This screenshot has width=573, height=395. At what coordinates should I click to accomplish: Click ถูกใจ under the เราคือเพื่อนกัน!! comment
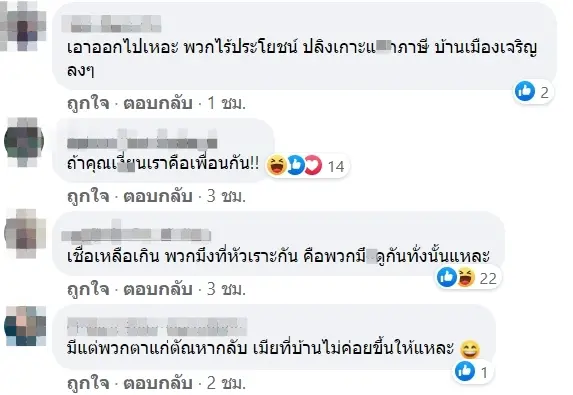point(88,197)
